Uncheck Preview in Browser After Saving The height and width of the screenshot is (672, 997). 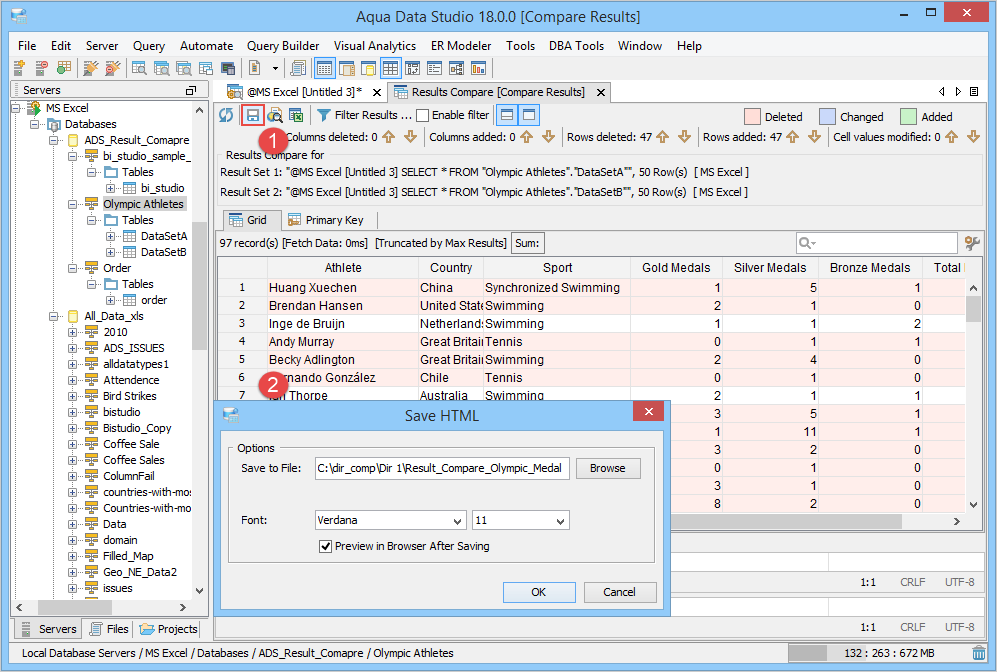tap(325, 546)
